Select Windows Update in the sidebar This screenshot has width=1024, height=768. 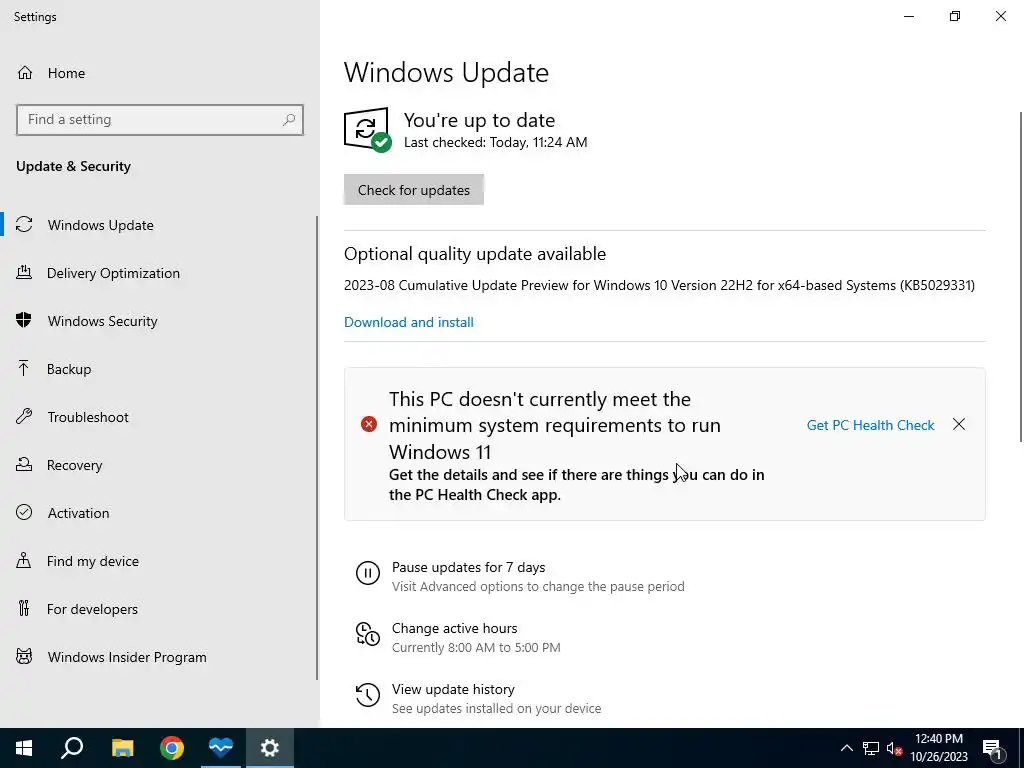[x=158, y=225]
